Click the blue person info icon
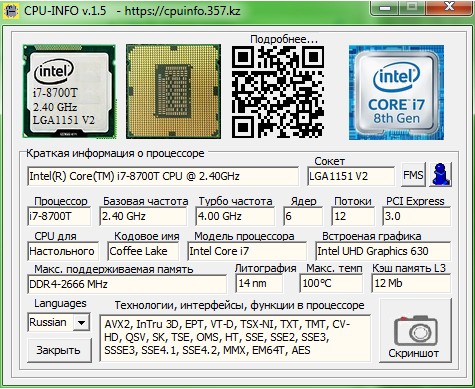The image size is (475, 389). pyautogui.click(x=440, y=174)
